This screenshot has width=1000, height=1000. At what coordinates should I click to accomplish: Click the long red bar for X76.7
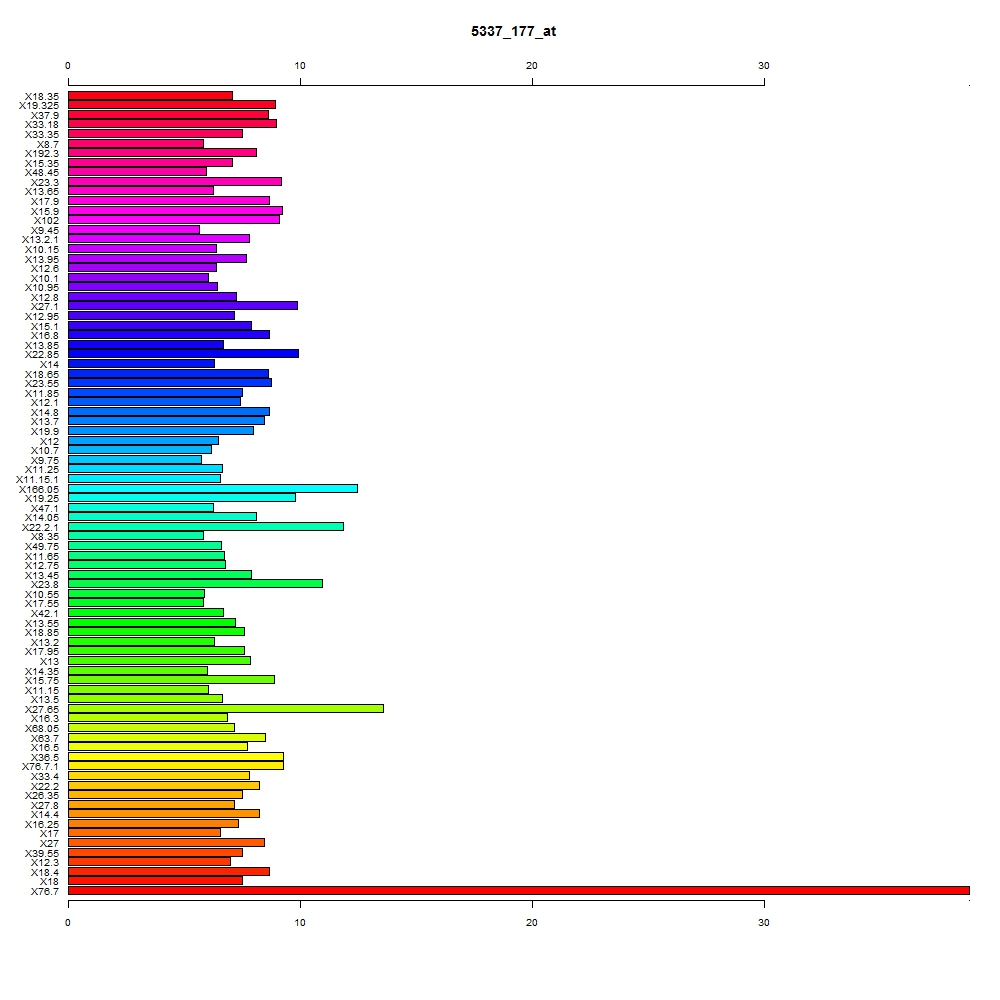click(518, 890)
